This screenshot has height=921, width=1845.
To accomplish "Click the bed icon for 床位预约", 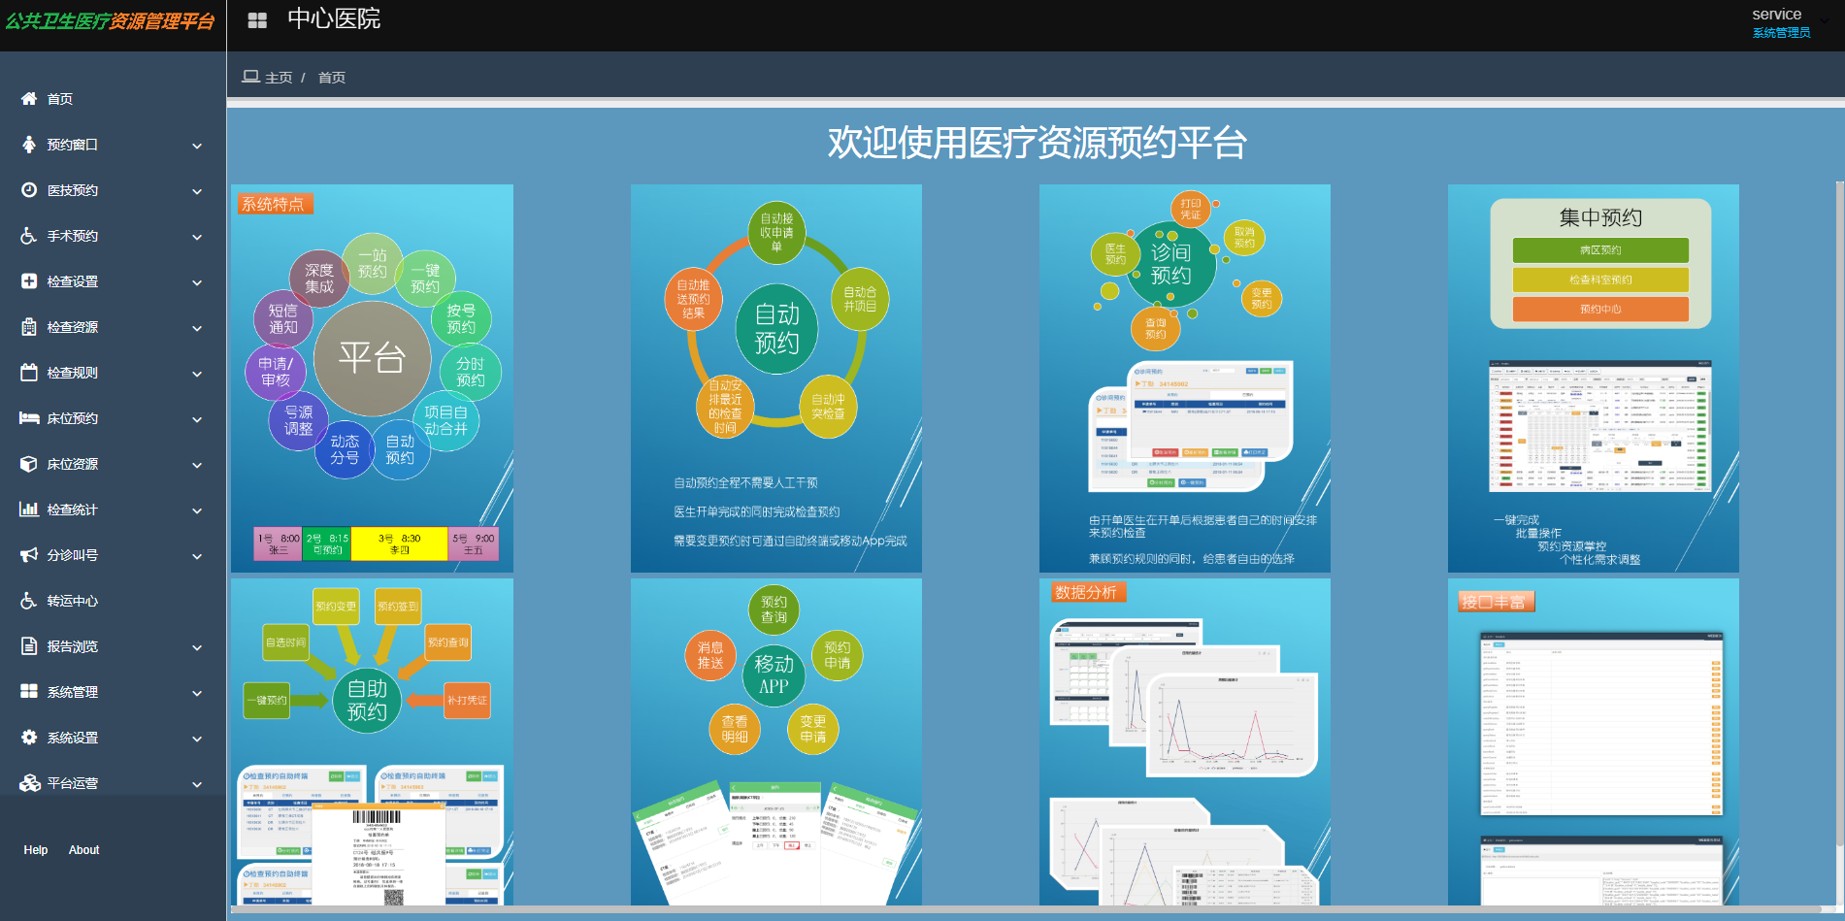I will 29,418.
